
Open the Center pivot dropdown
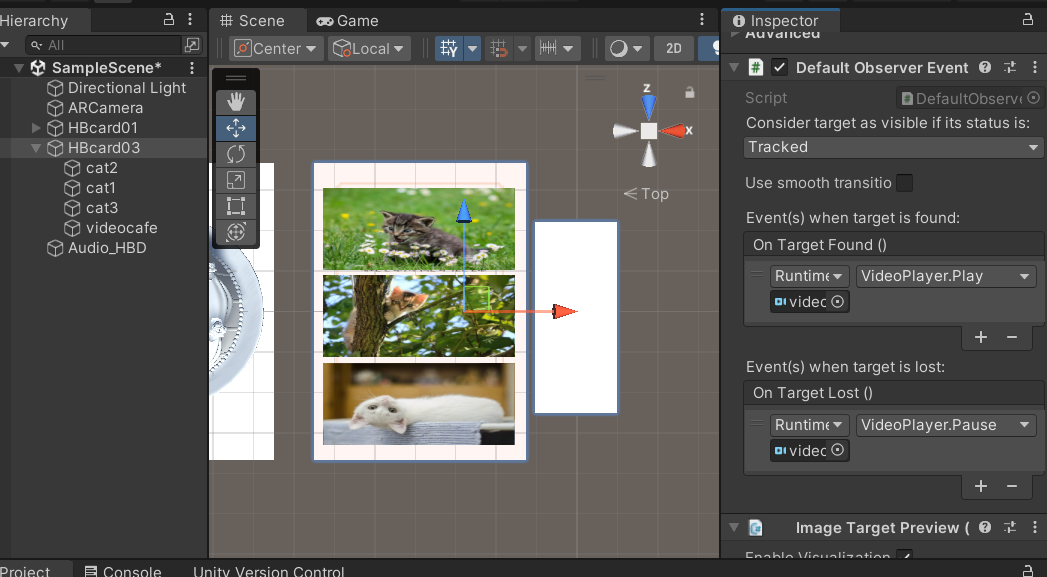coord(276,48)
